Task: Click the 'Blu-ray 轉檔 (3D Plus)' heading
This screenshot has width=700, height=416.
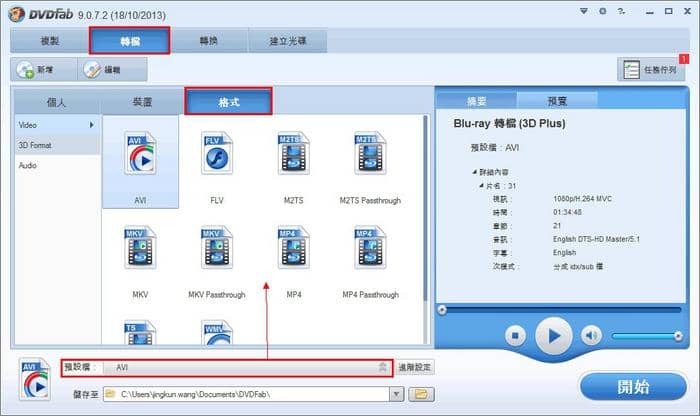Action: click(509, 123)
